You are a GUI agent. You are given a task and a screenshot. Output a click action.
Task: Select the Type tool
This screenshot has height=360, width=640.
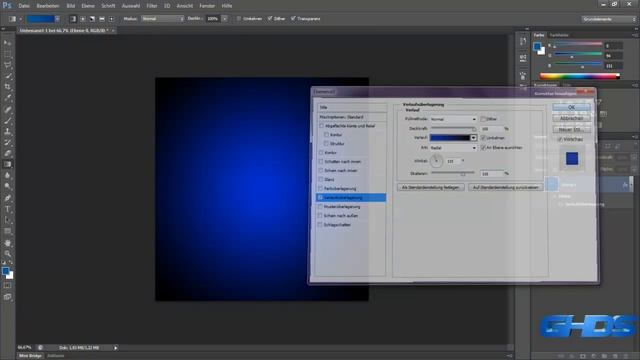click(7, 209)
